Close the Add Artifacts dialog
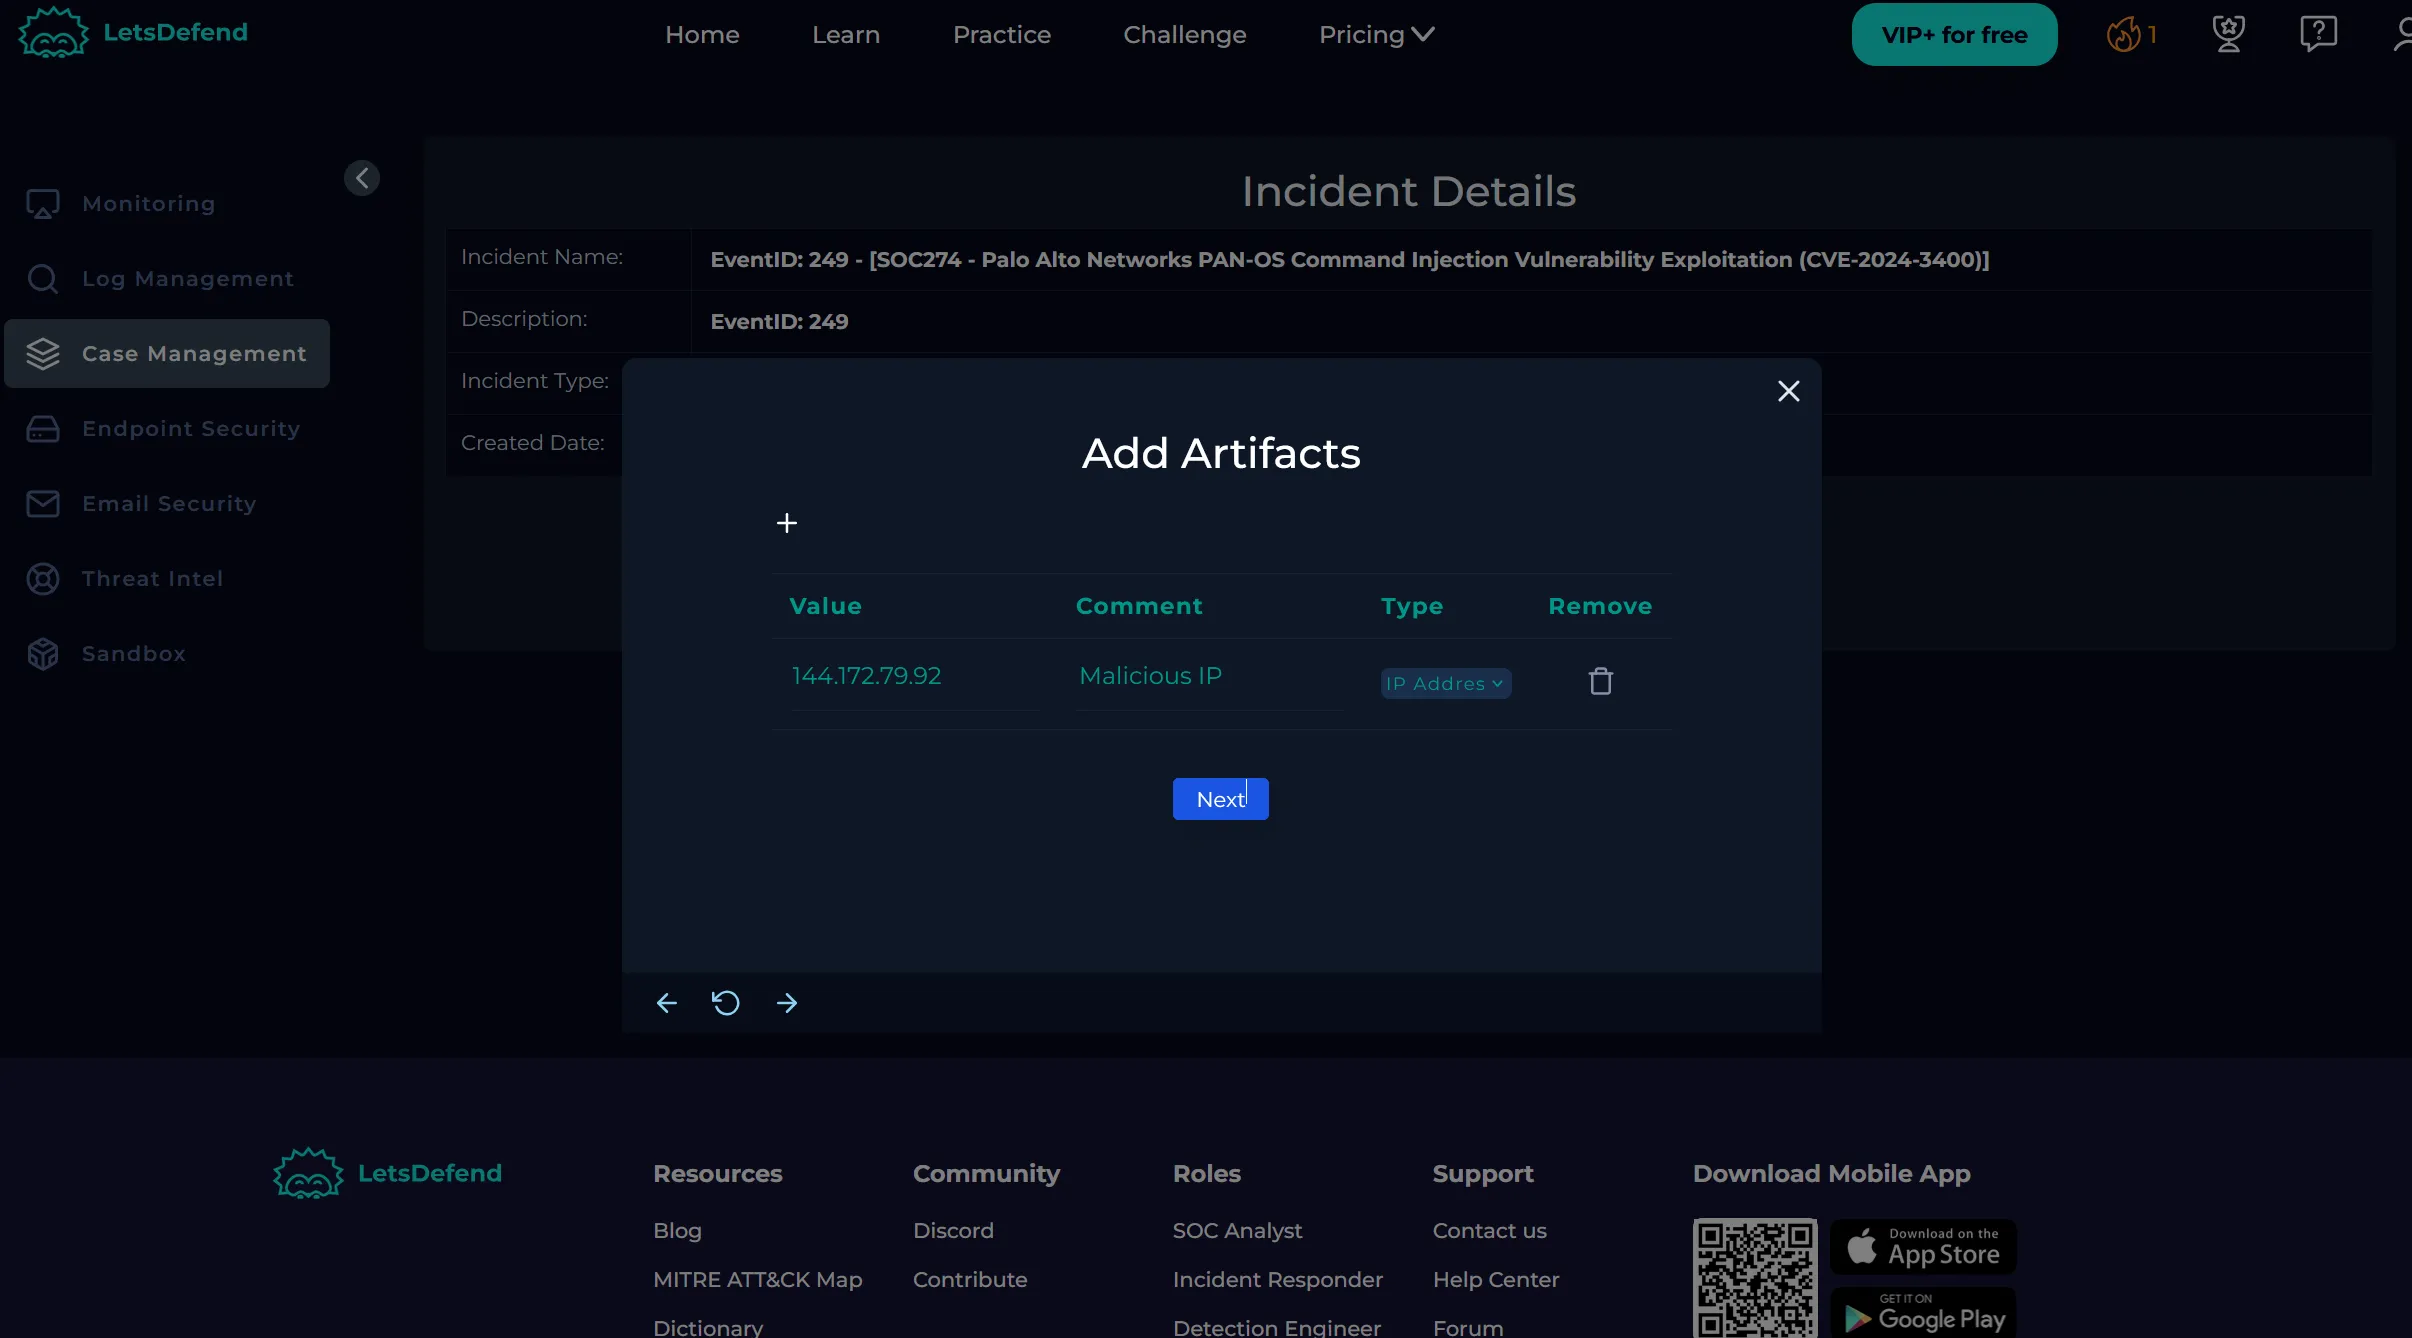This screenshot has width=2412, height=1338. tap(1788, 391)
